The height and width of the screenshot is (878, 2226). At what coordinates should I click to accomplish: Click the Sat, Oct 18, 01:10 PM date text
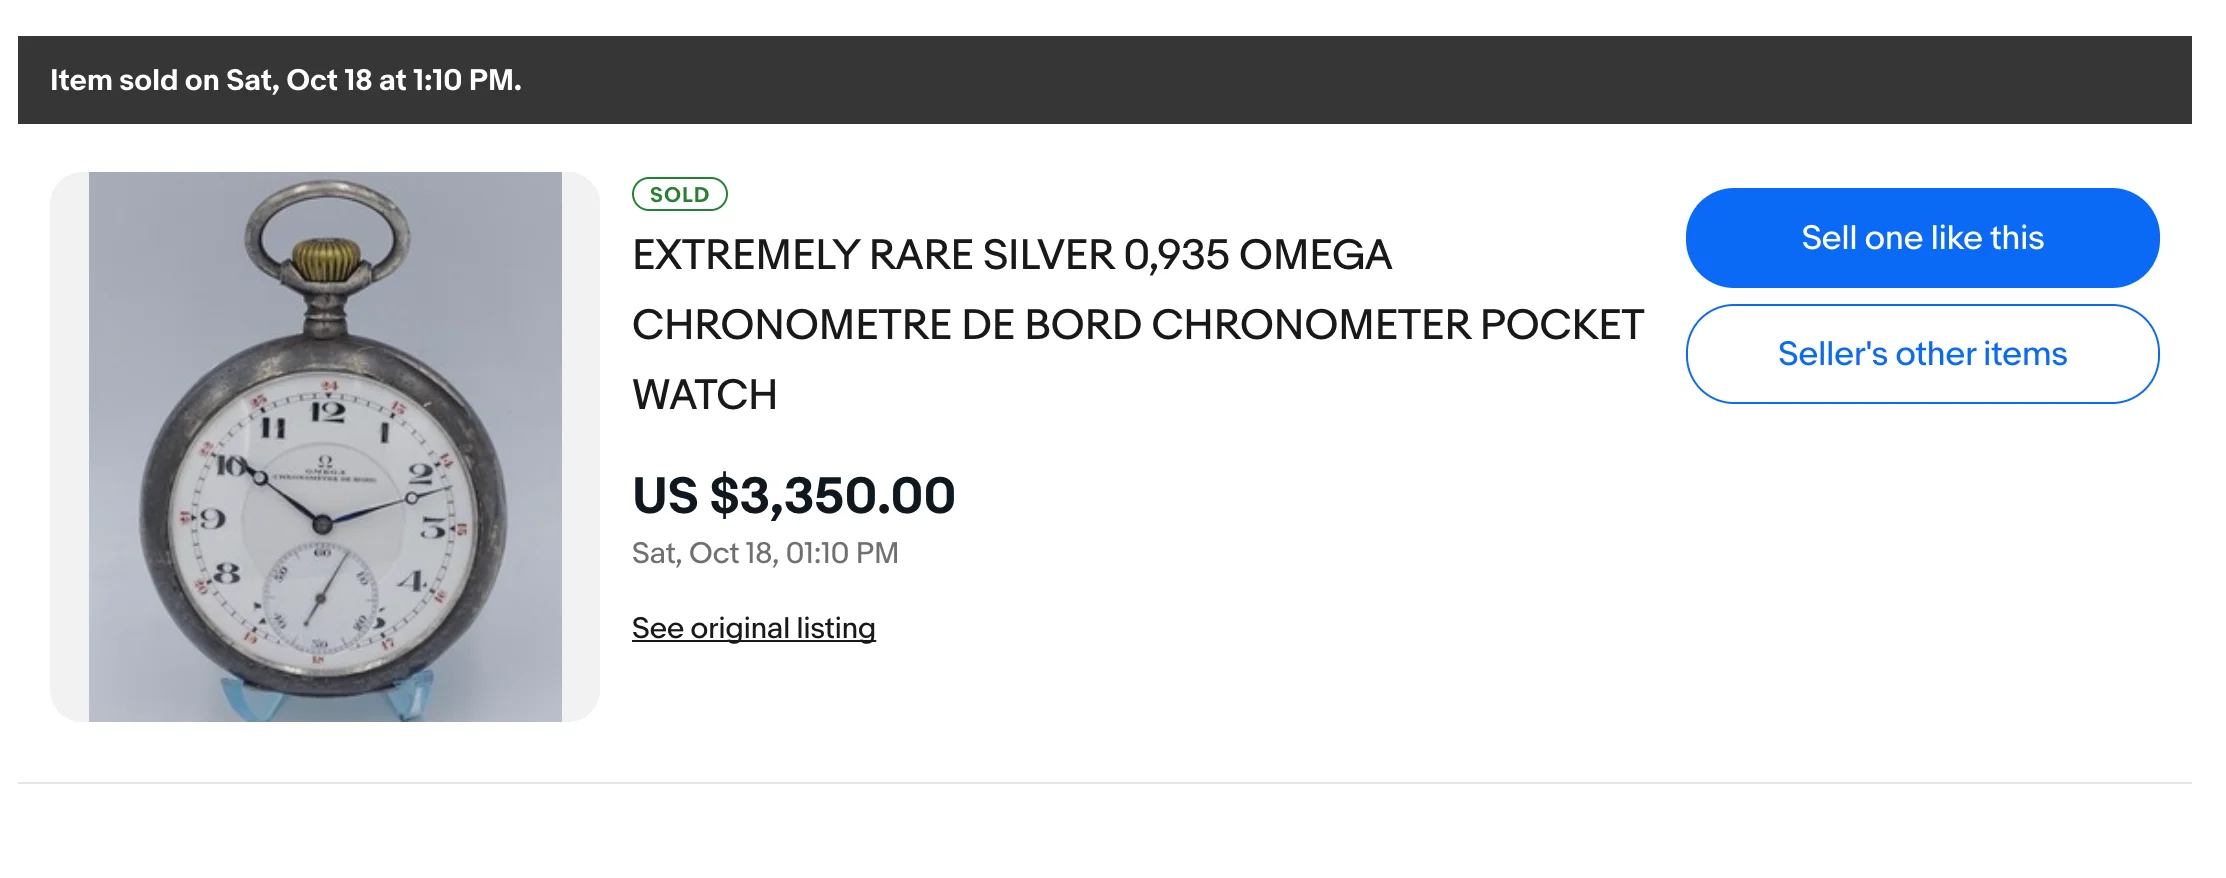(x=765, y=553)
